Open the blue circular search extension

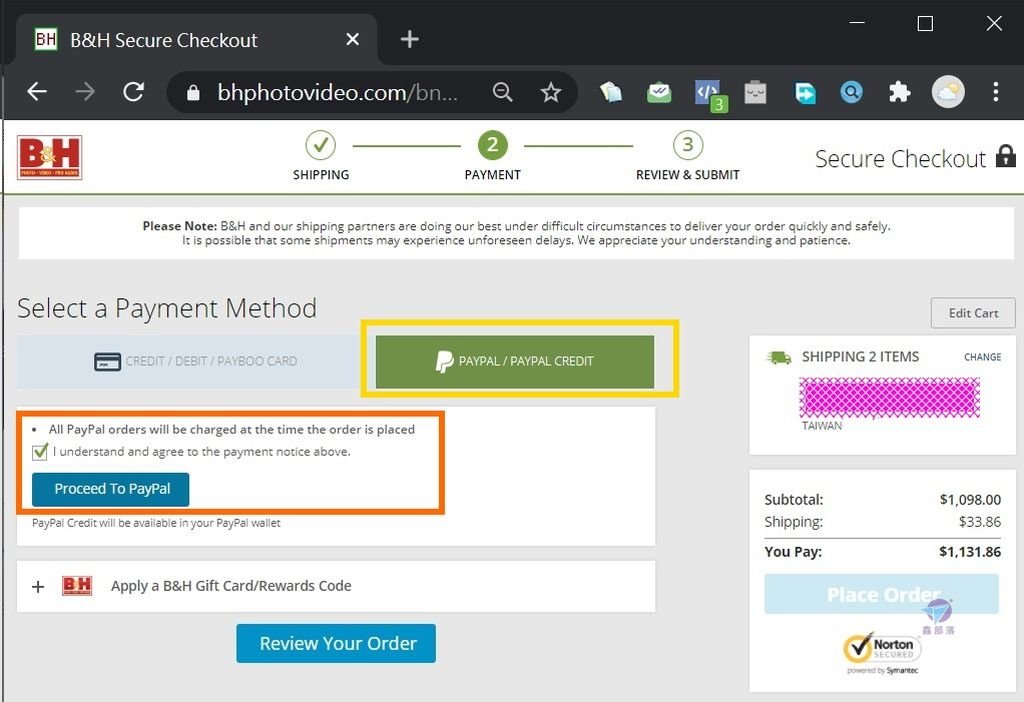coord(852,92)
